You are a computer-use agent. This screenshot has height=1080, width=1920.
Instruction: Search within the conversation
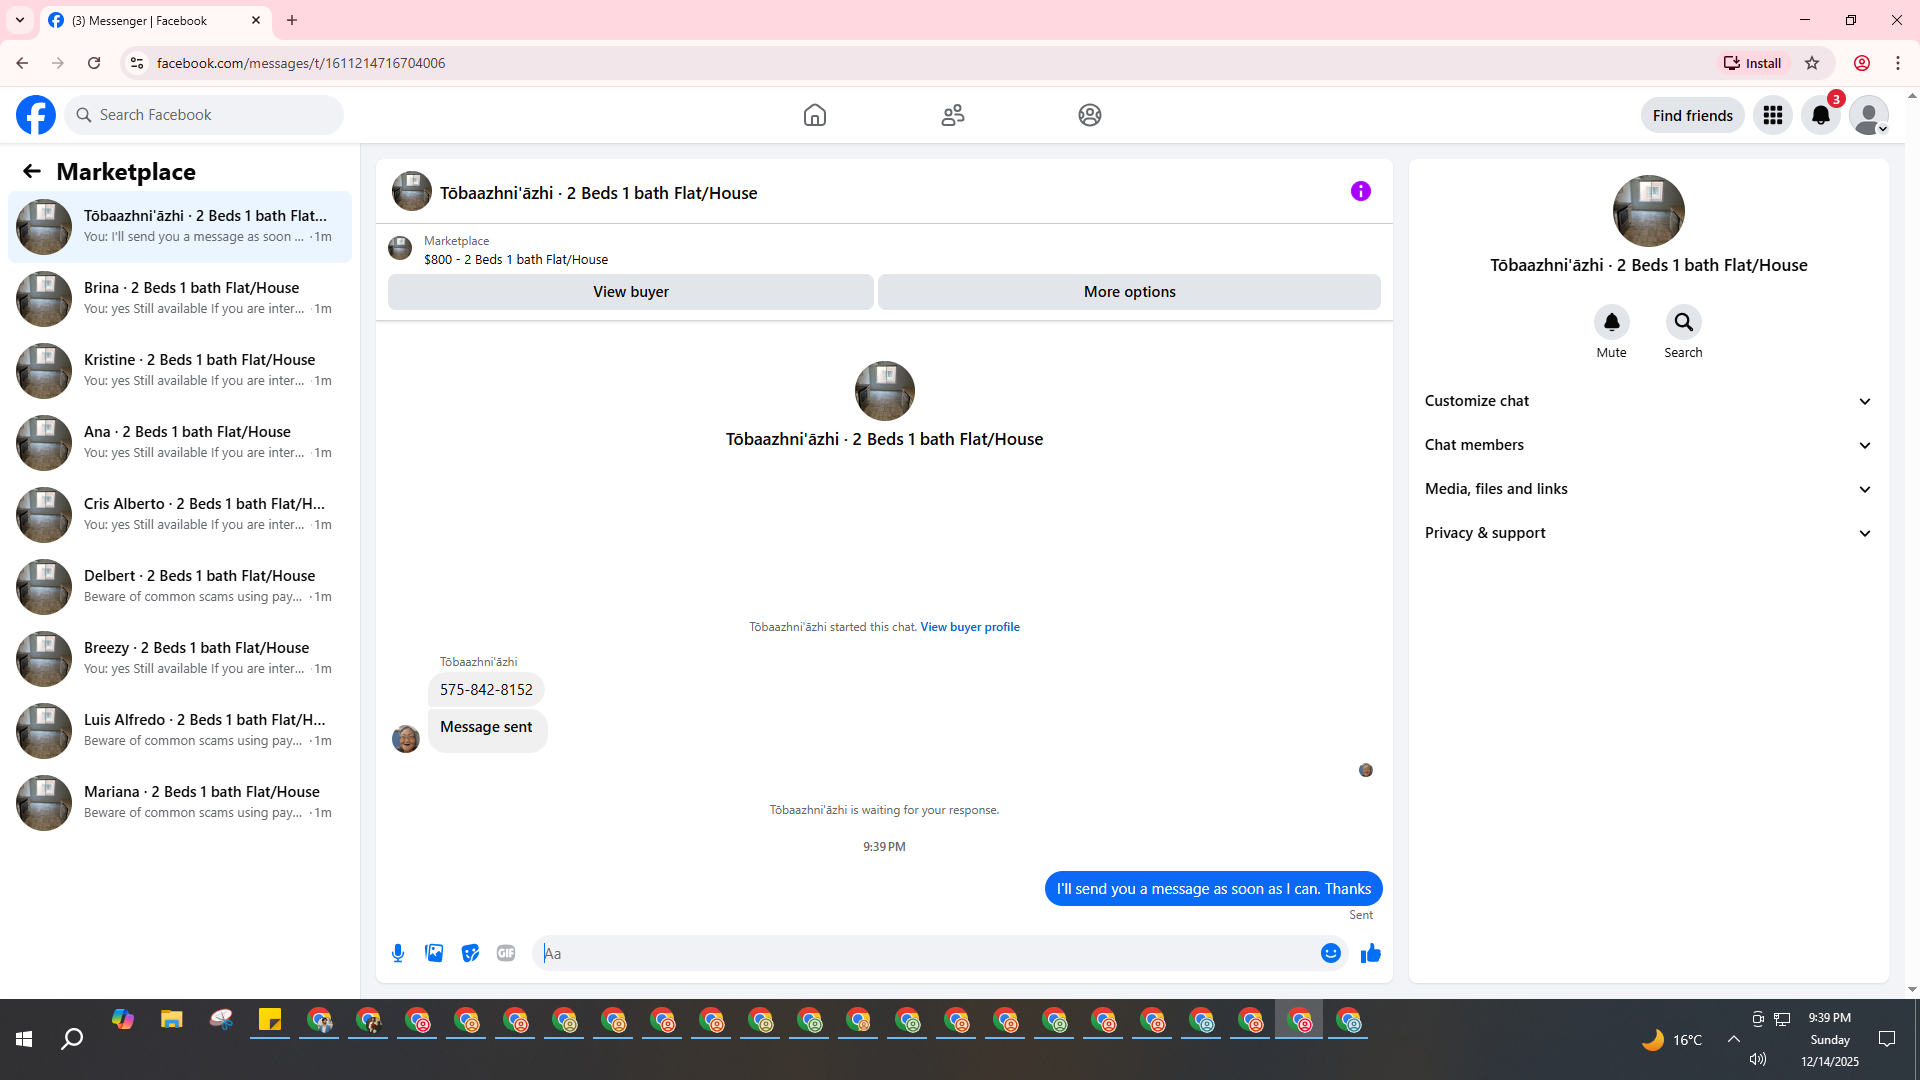click(x=1683, y=322)
